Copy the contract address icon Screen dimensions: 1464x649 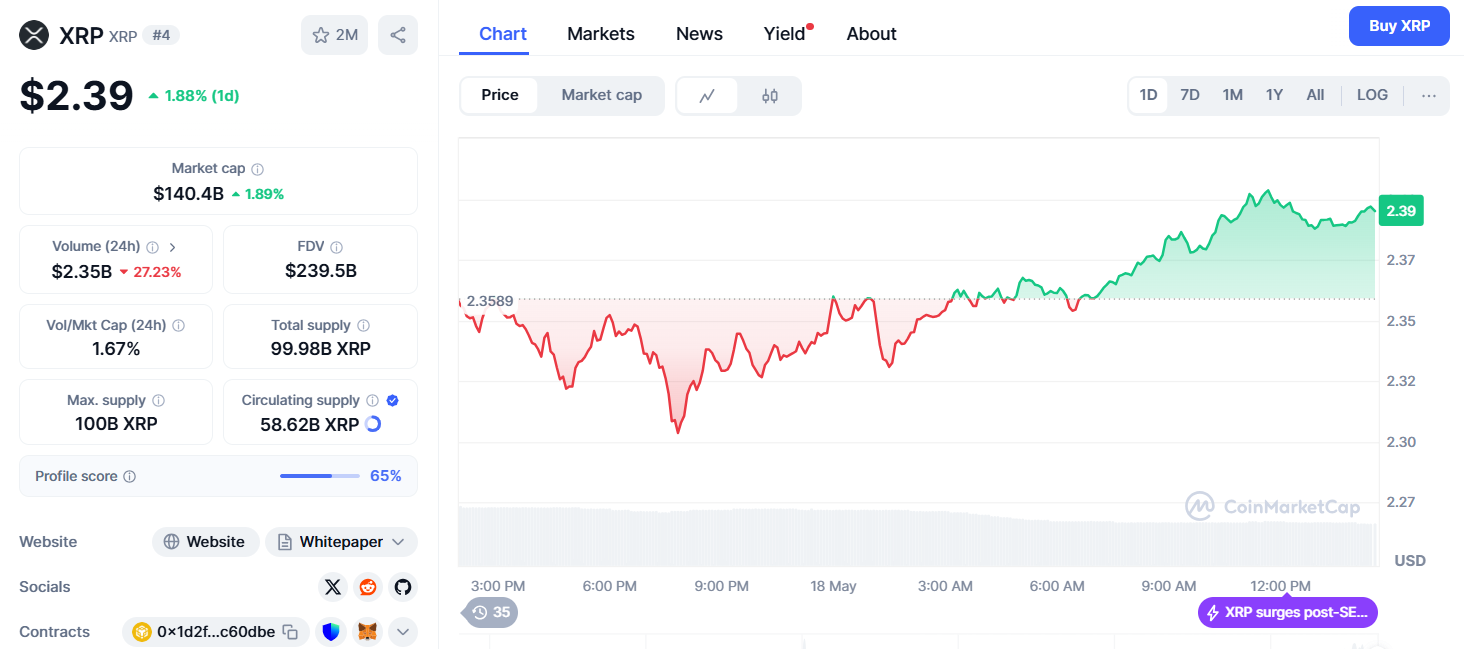click(290, 632)
